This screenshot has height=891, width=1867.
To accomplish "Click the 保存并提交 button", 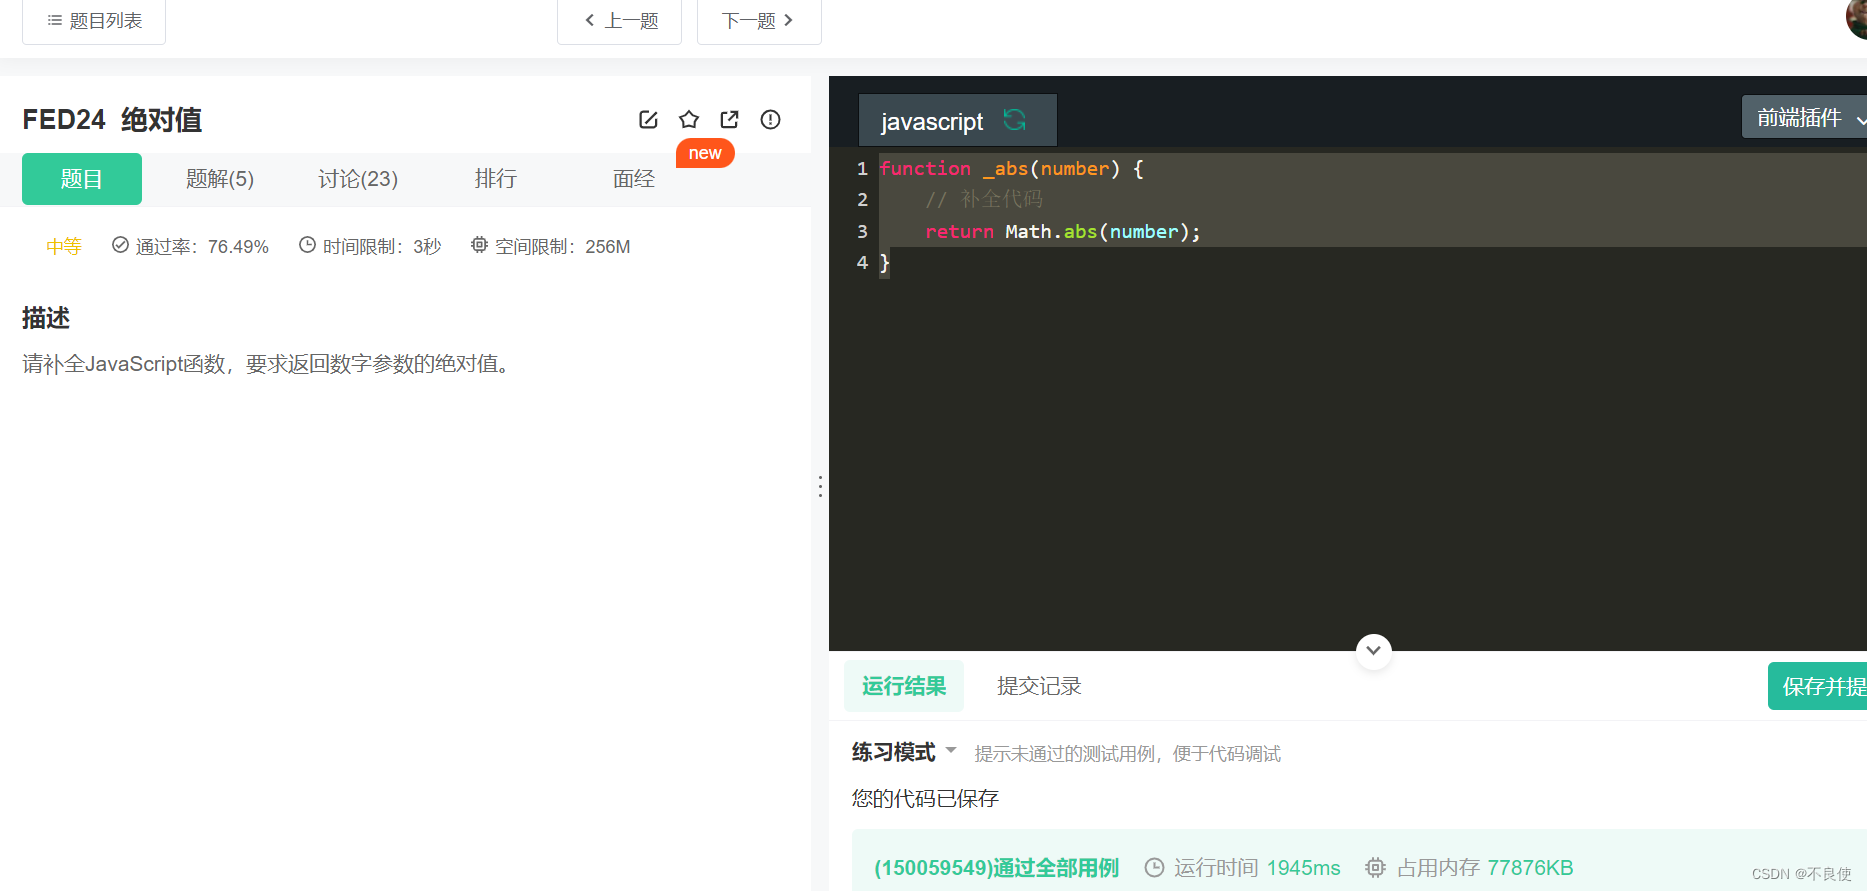I will pos(1818,686).
